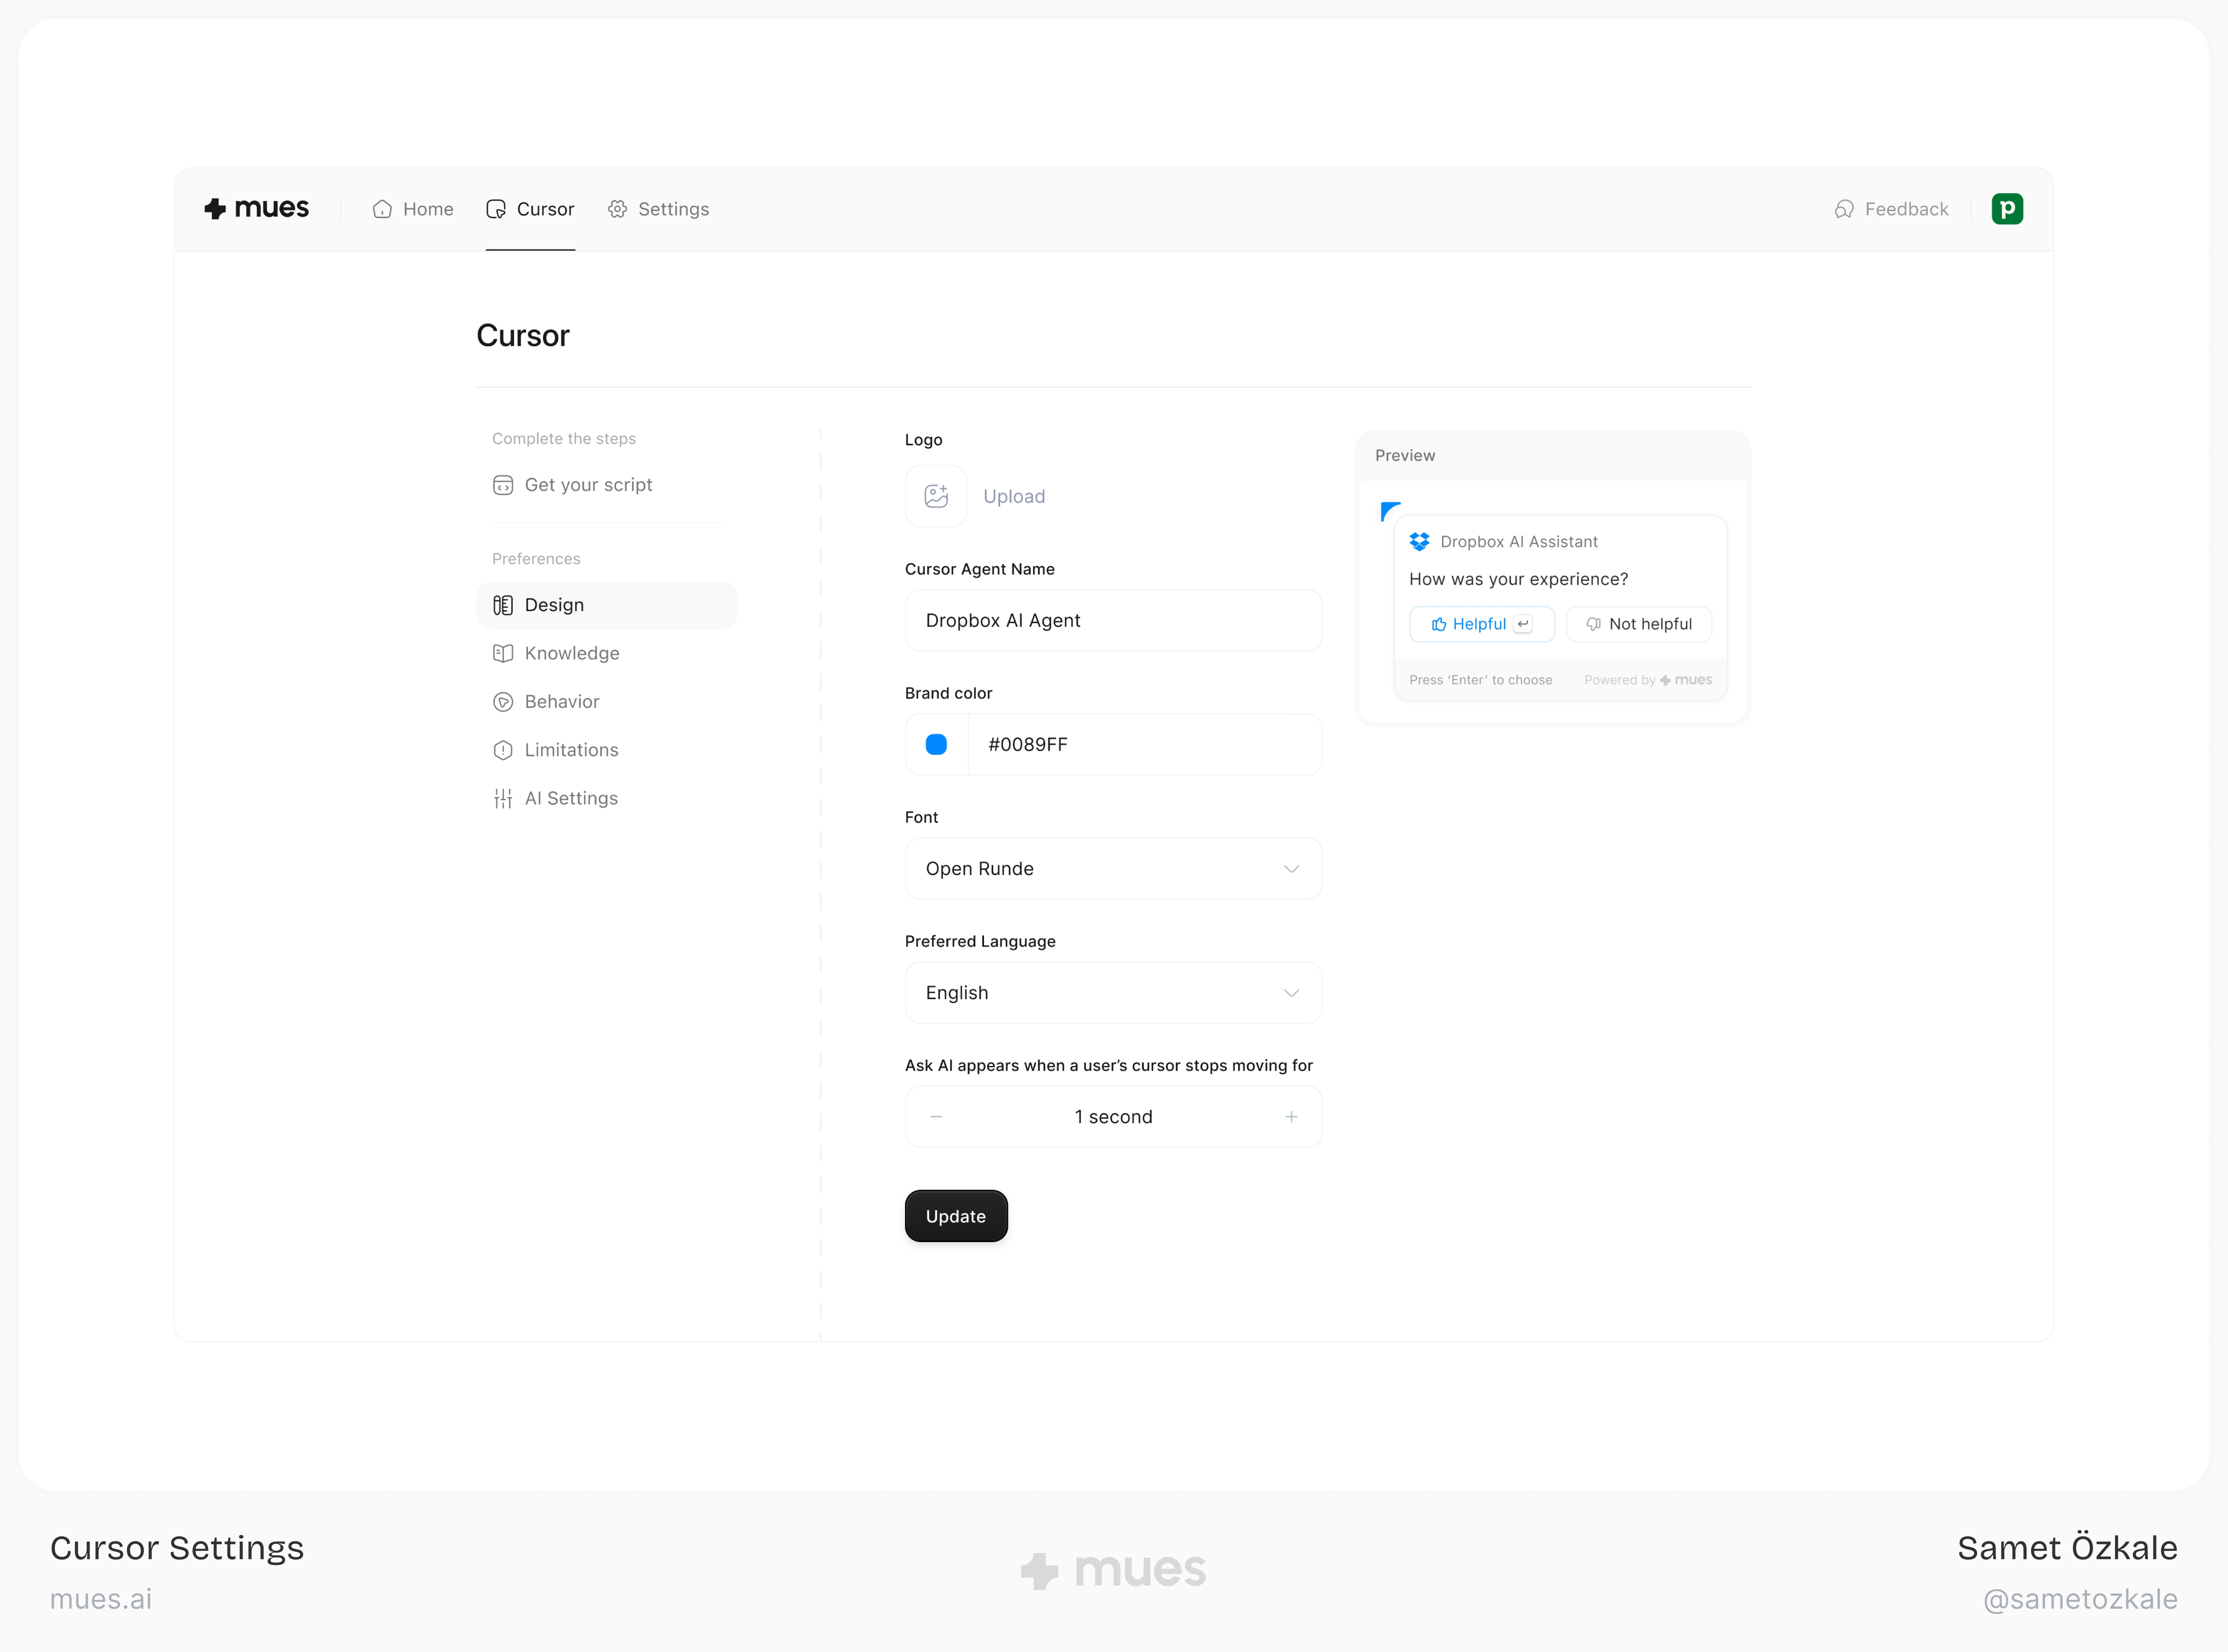Click the Logo upload image icon

[x=936, y=496]
